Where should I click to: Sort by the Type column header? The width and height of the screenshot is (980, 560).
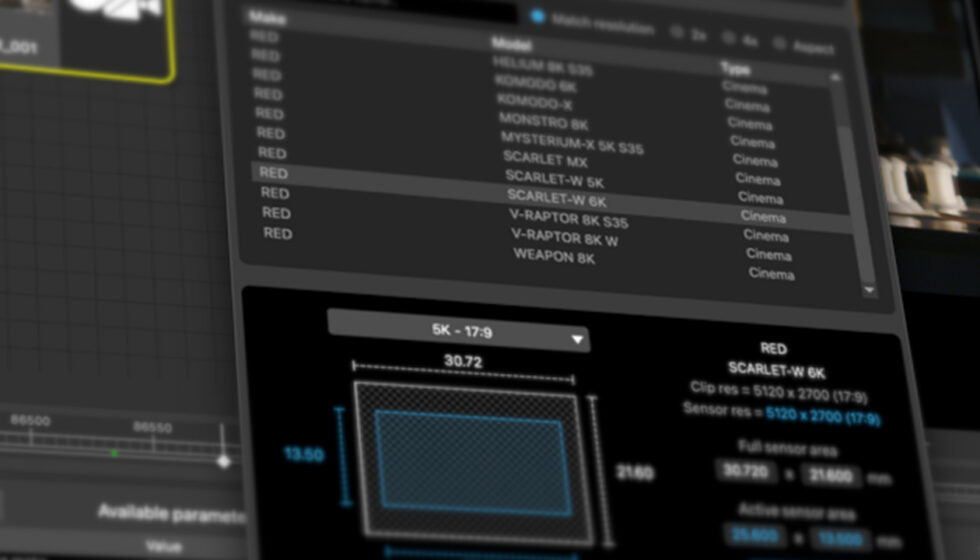[735, 68]
